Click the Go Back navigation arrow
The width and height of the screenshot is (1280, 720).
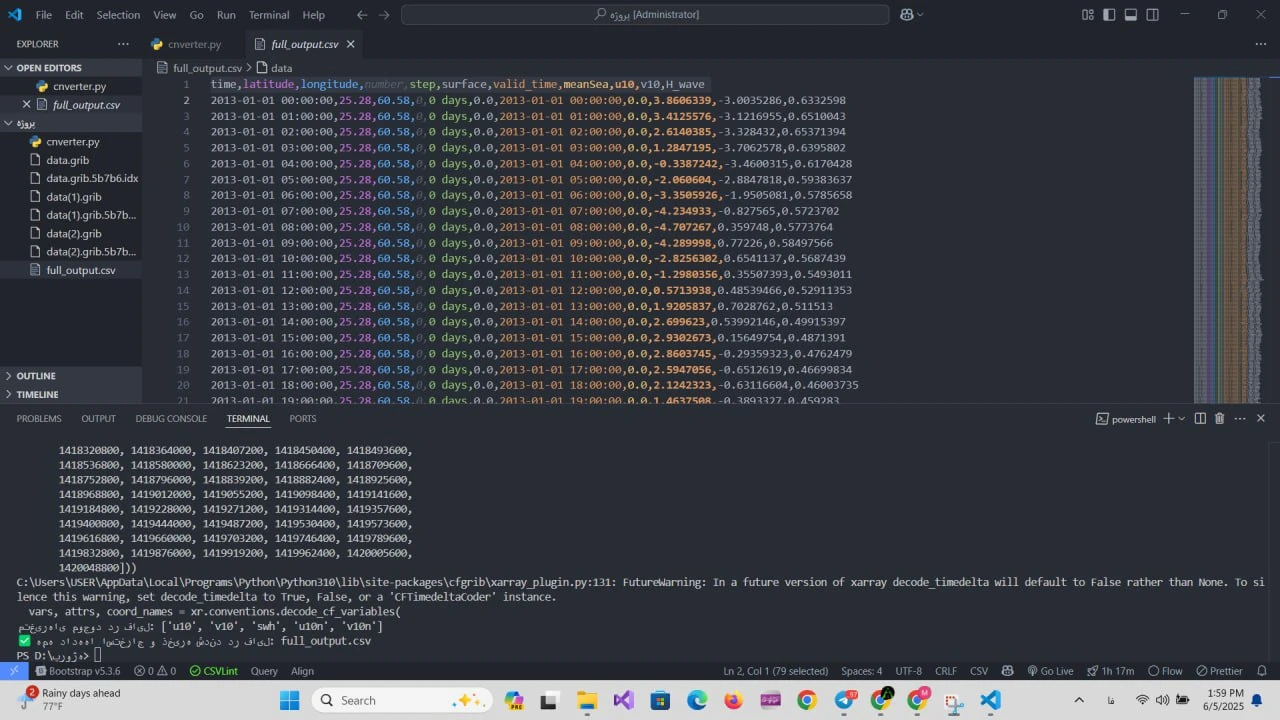(x=362, y=15)
